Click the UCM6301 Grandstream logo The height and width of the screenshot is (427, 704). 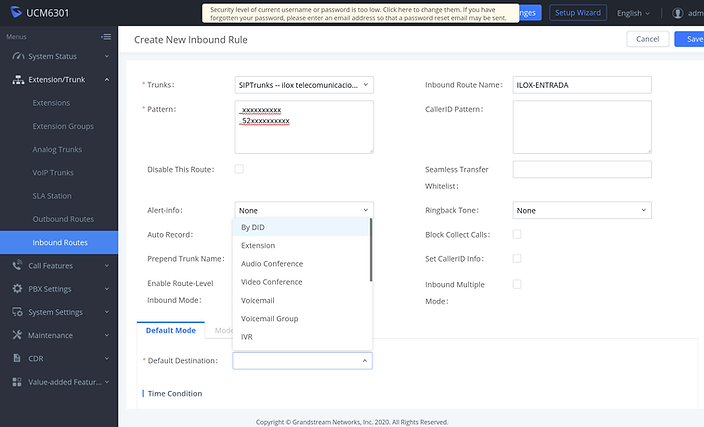(16, 12)
